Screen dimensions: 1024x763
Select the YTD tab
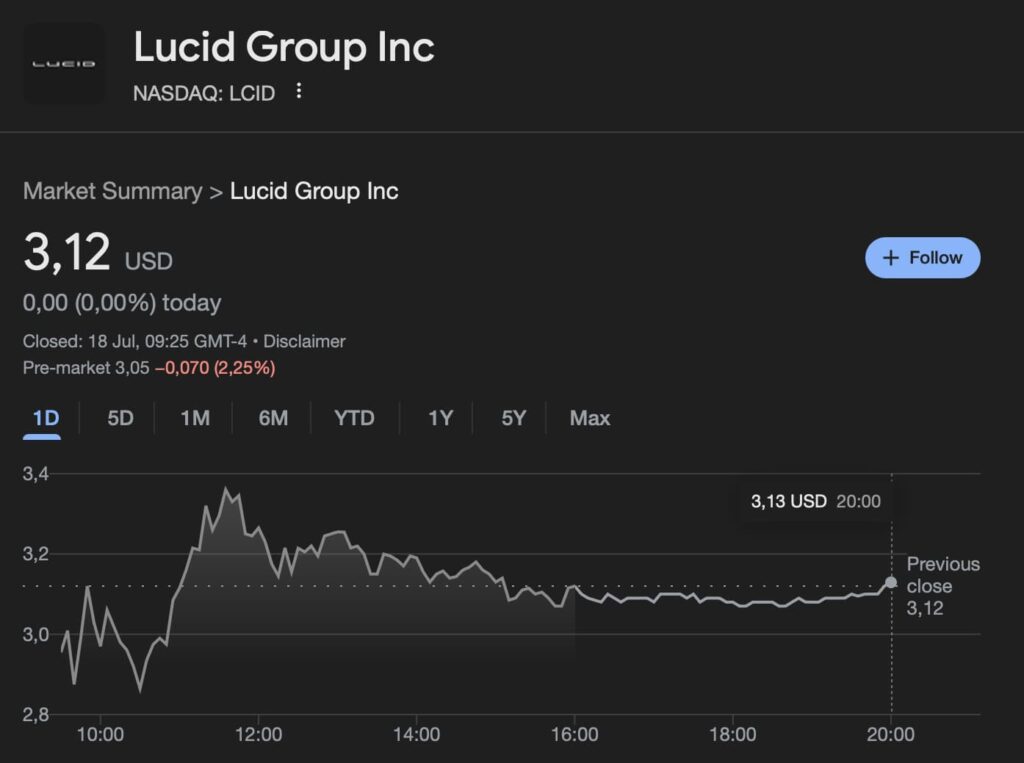353,418
